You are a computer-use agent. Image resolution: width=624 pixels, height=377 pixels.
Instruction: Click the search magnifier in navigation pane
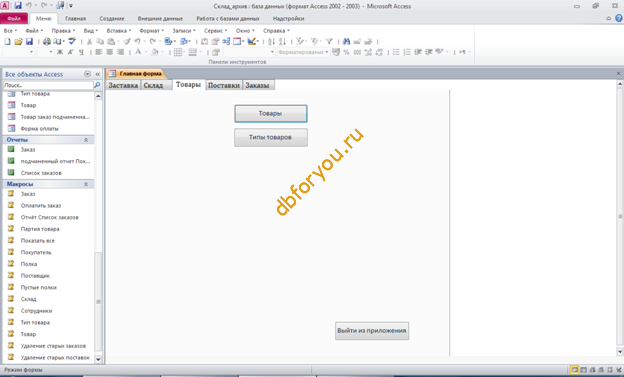coord(97,85)
